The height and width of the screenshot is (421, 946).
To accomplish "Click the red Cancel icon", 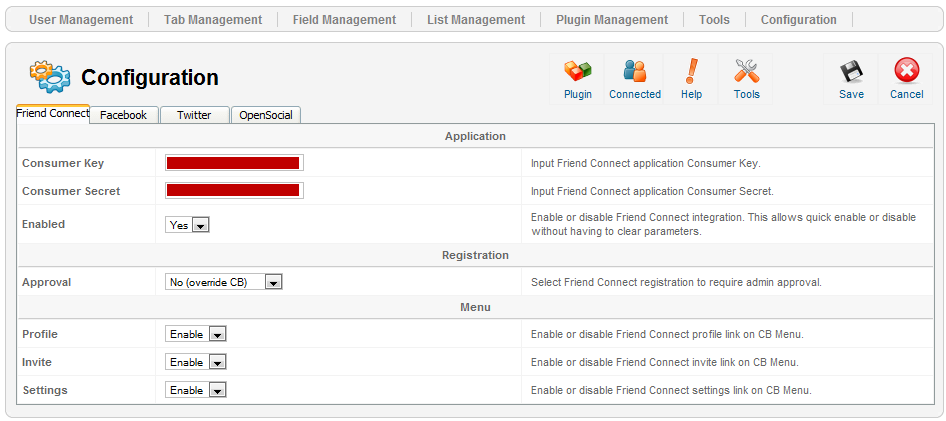I will tap(907, 71).
